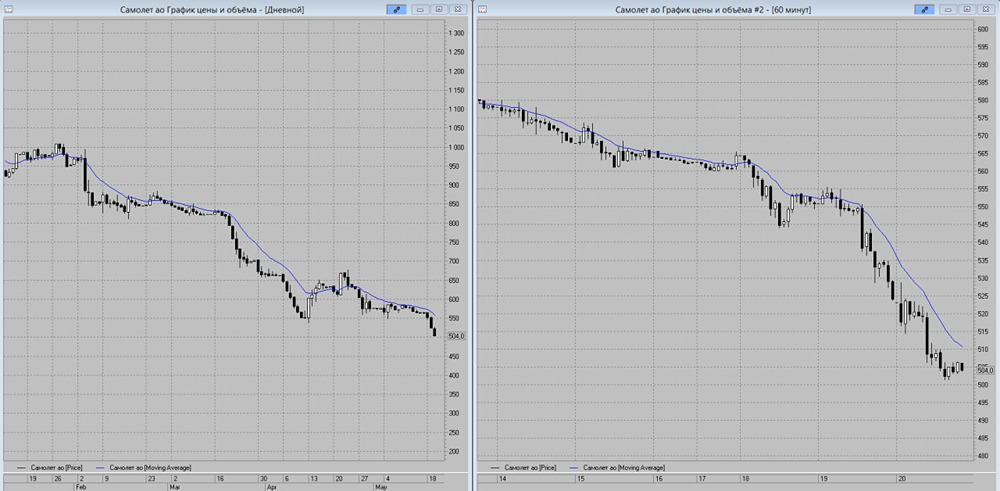Maximize the daily price chart window
This screenshot has height=491, width=1000.
[x=439, y=10]
